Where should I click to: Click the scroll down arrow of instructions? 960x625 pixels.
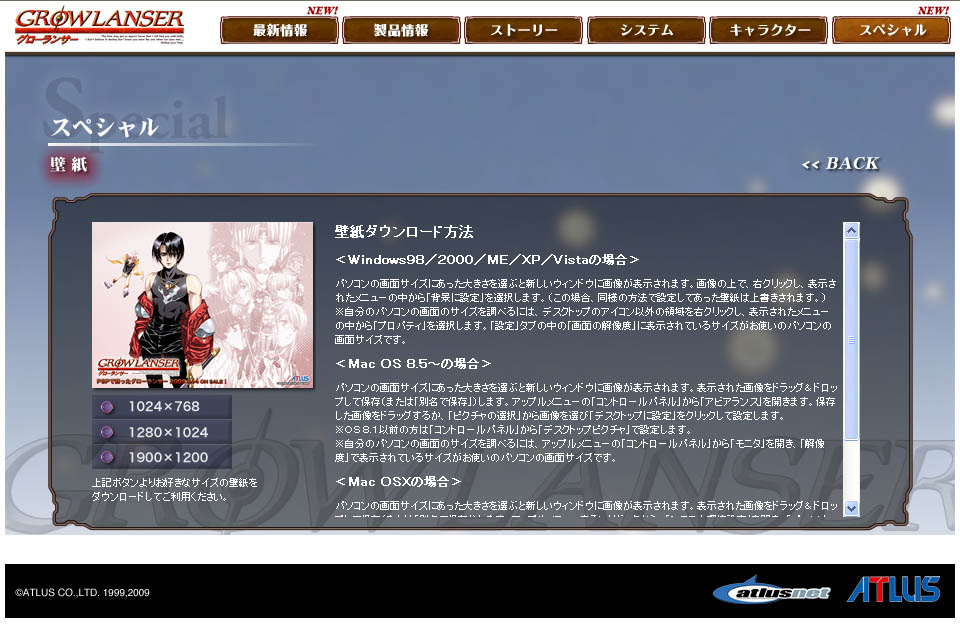click(851, 508)
